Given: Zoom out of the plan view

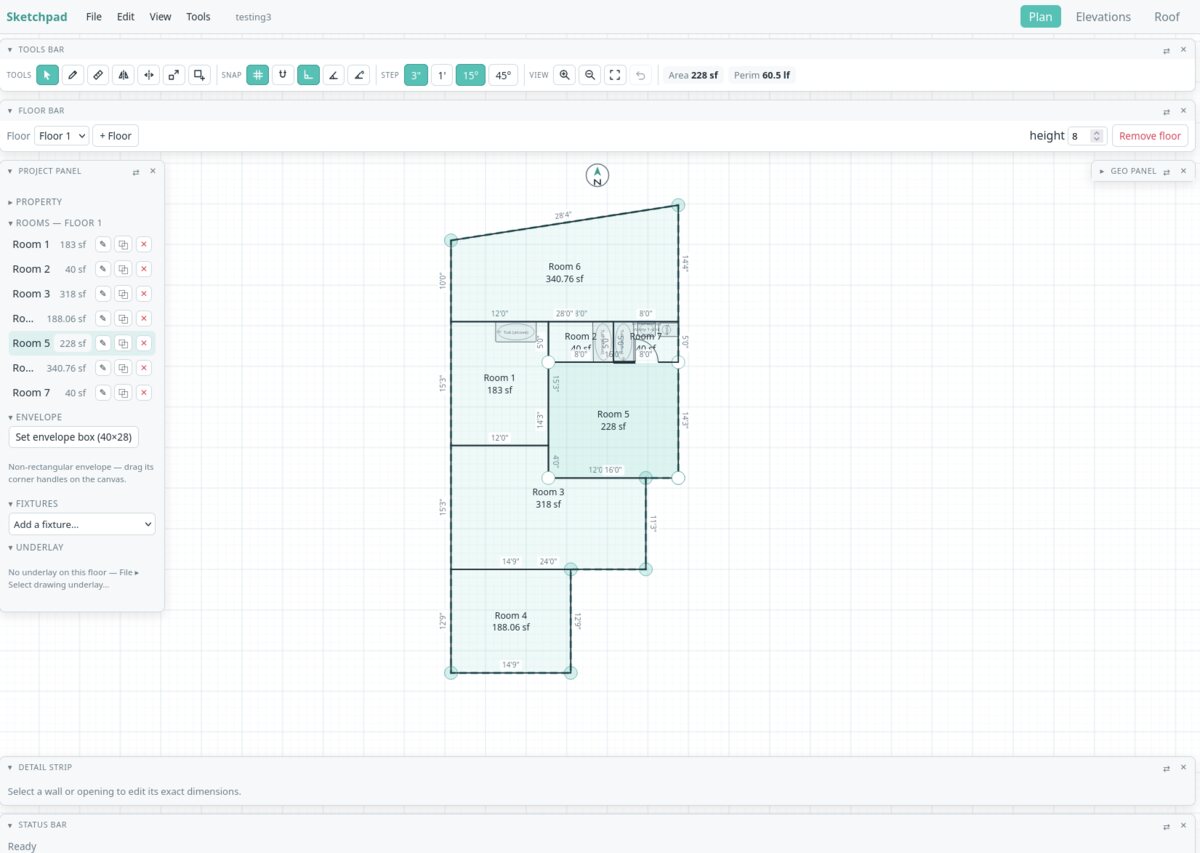Looking at the screenshot, I should (590, 75).
